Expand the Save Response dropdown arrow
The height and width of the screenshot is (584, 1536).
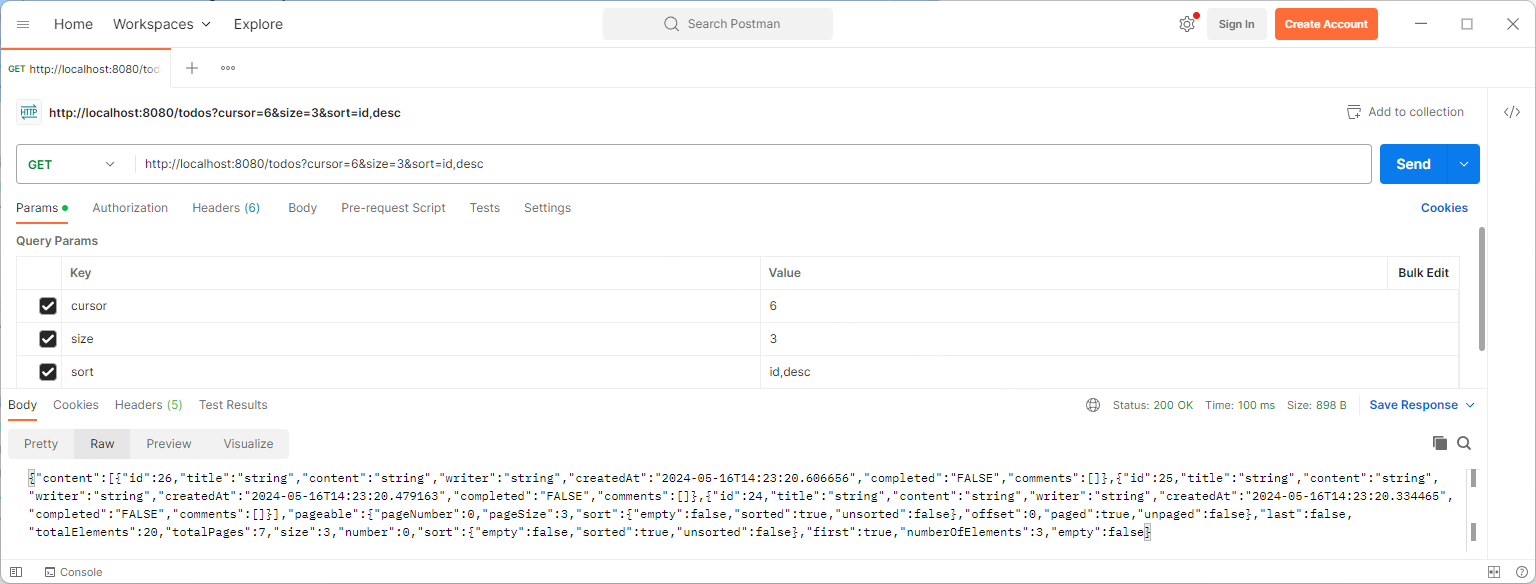point(1469,405)
